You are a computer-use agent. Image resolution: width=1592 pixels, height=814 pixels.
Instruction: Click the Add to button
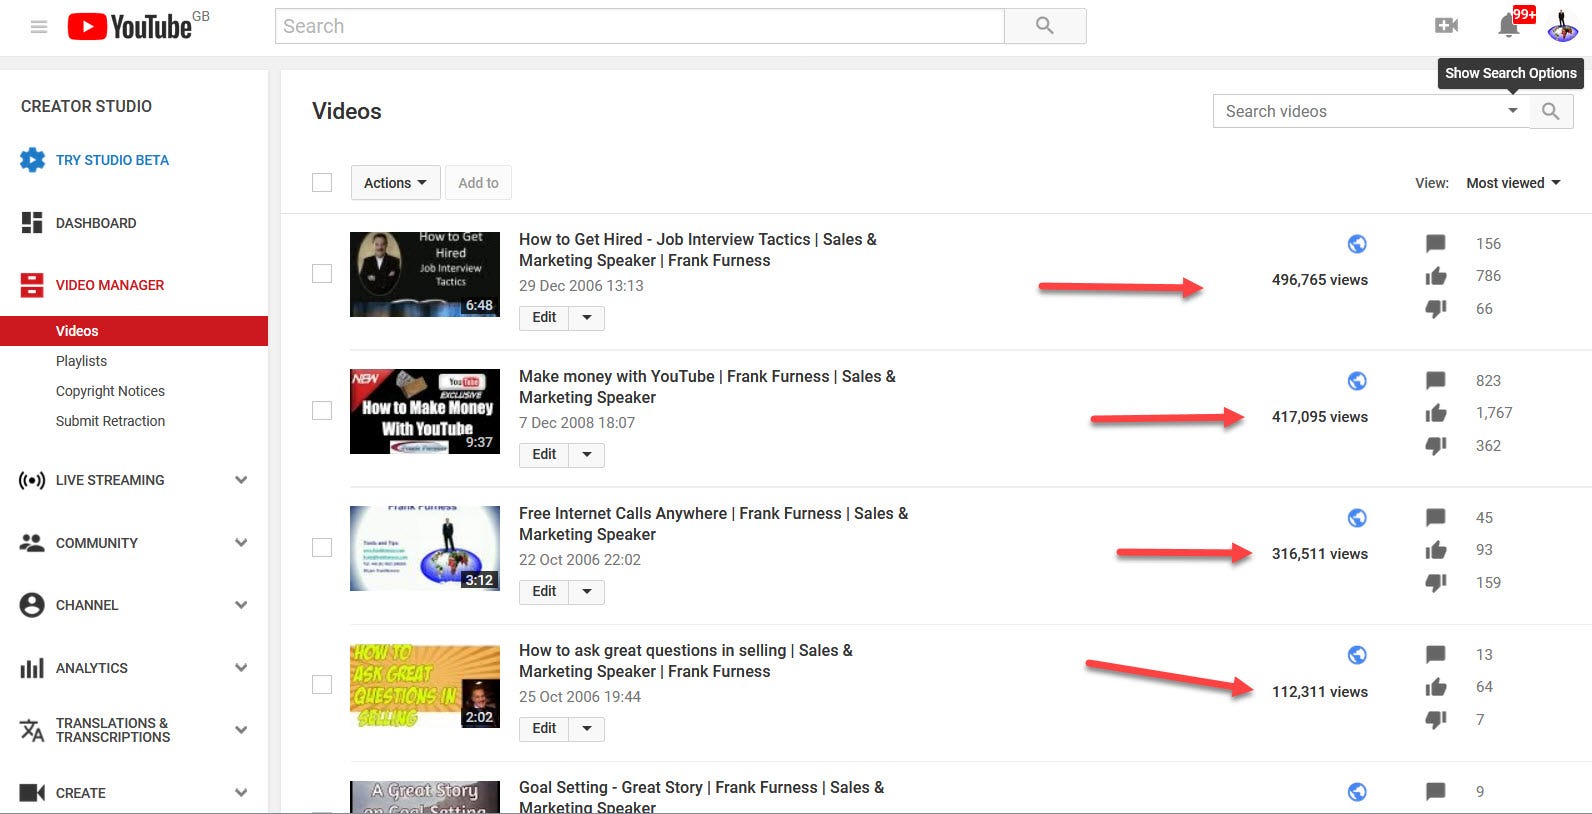tap(478, 183)
